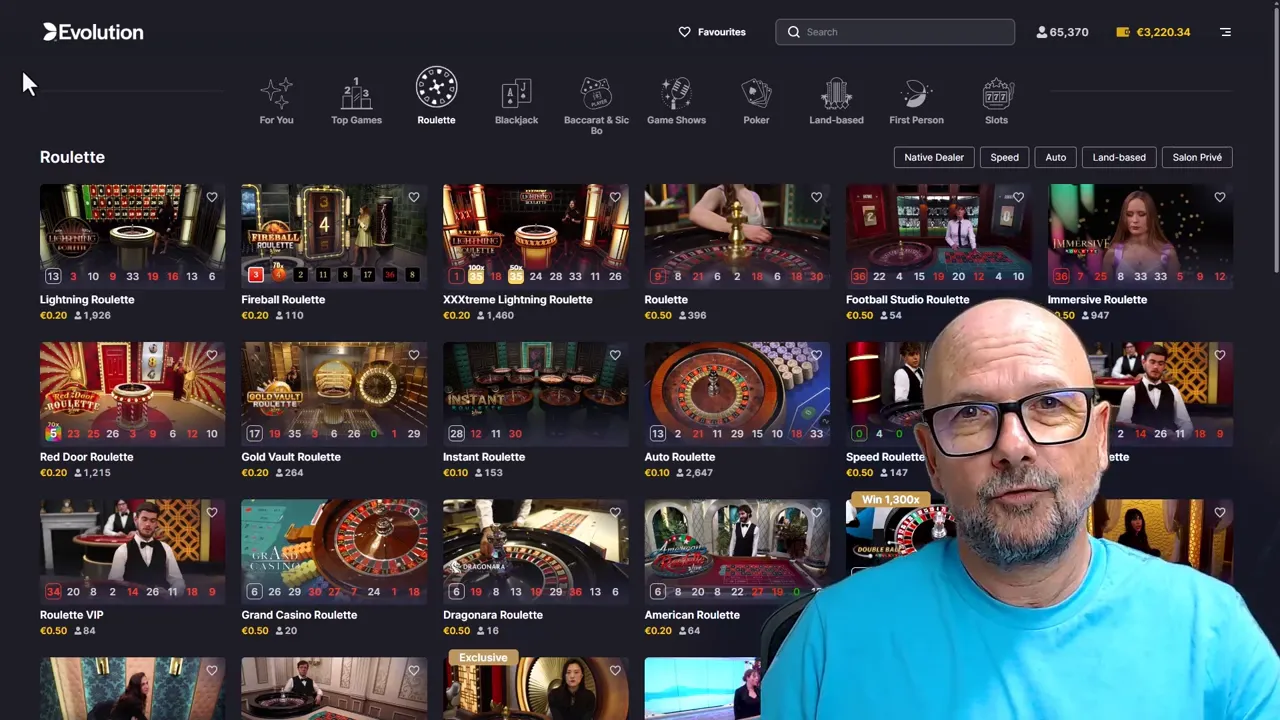Click the Search input field
This screenshot has height=720, width=1280.
tap(895, 32)
